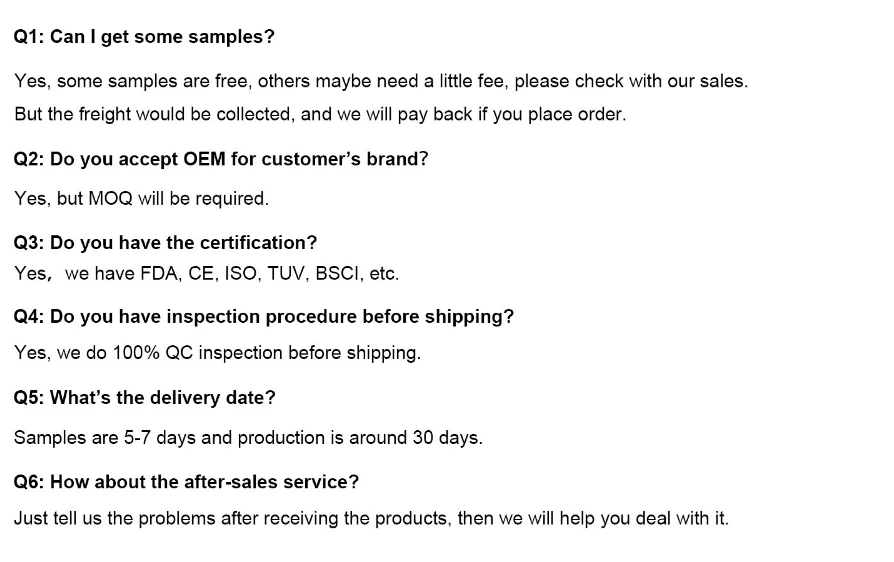Click the answer listing FDA, CE, ISO certifications
The image size is (894, 562).
tap(206, 273)
